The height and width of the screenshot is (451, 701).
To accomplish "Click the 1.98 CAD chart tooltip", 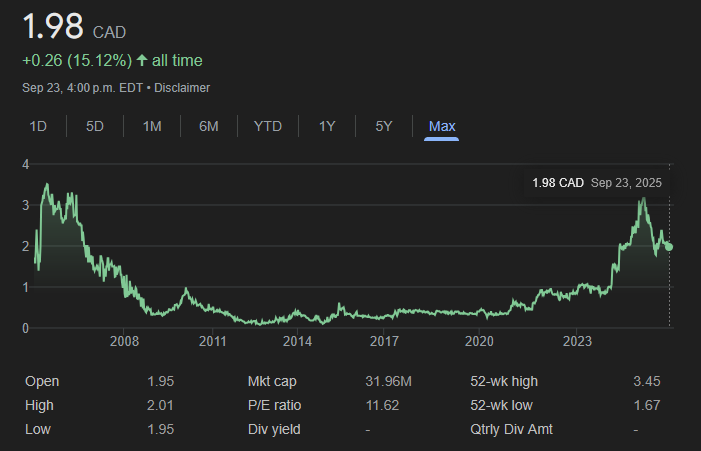I will pos(596,183).
